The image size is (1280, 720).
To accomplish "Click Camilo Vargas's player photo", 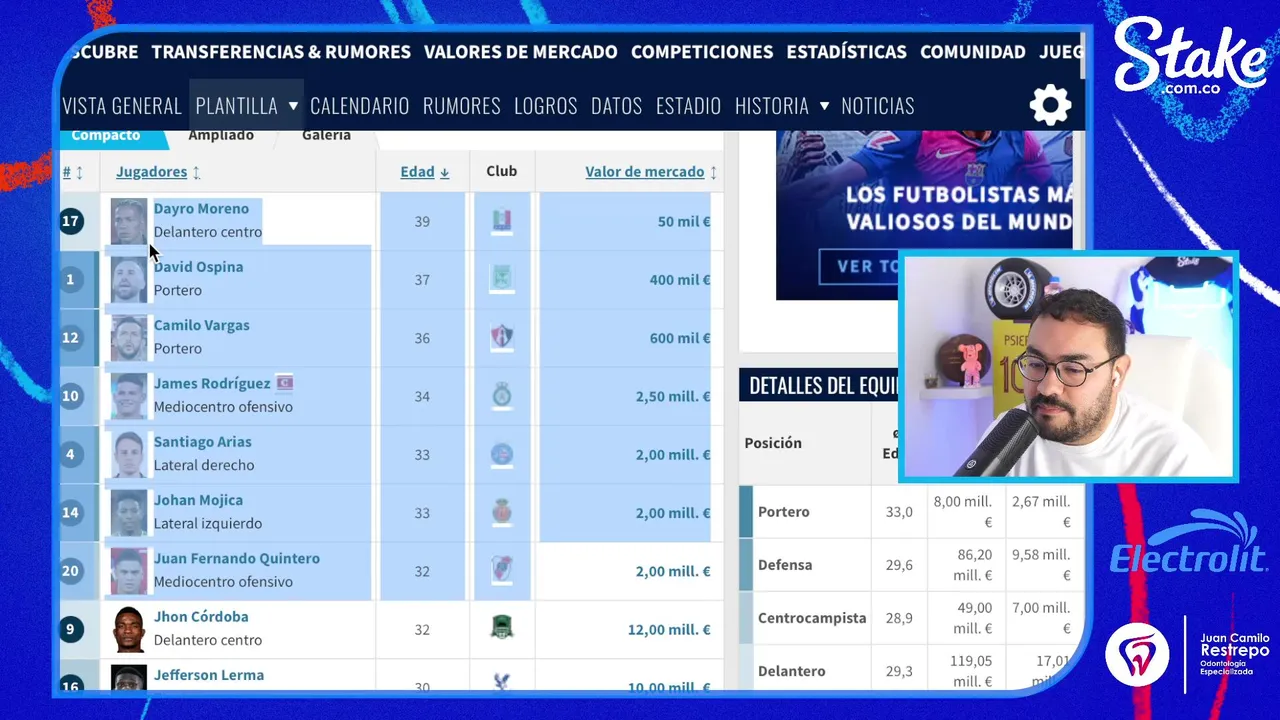I will [x=129, y=338].
